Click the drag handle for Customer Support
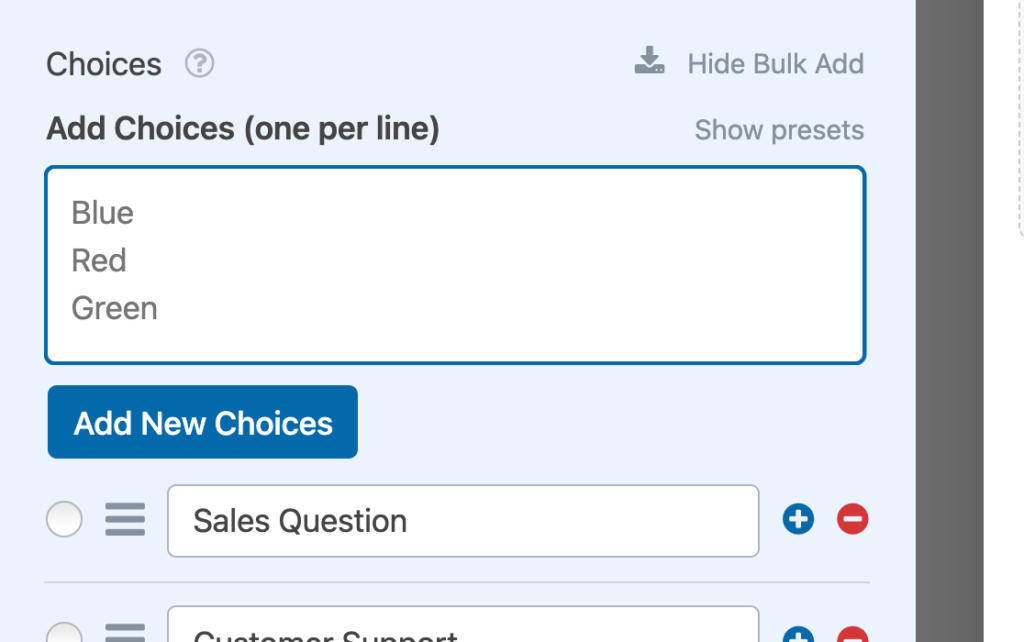Viewport: 1024px width, 642px height. [x=124, y=634]
